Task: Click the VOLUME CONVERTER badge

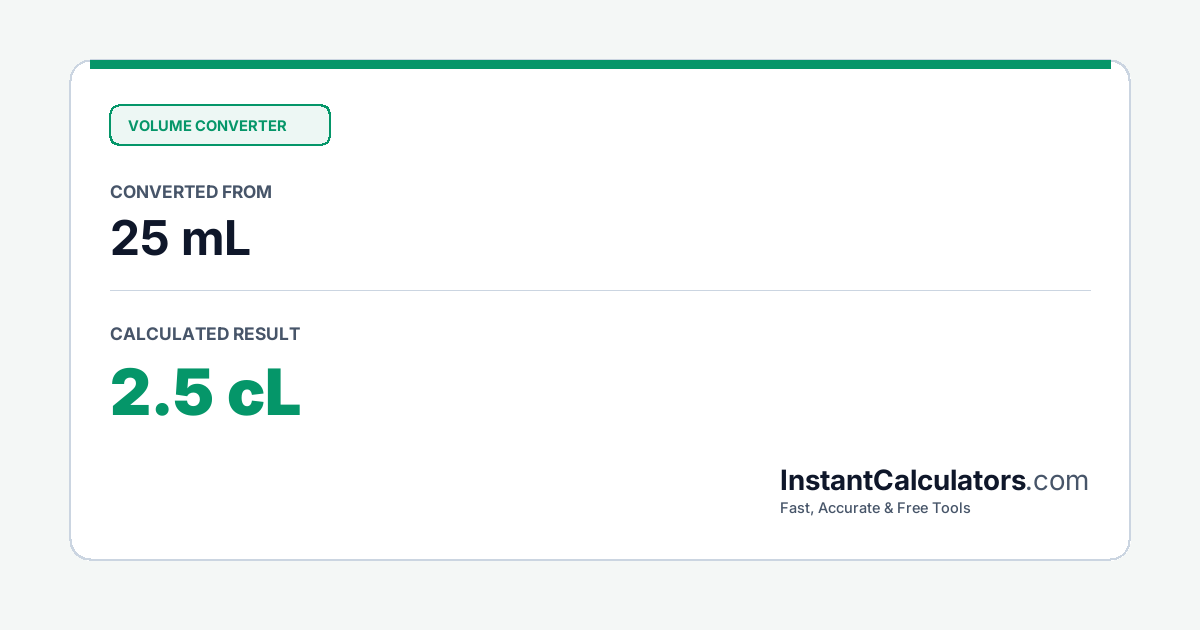Action: click(x=220, y=125)
